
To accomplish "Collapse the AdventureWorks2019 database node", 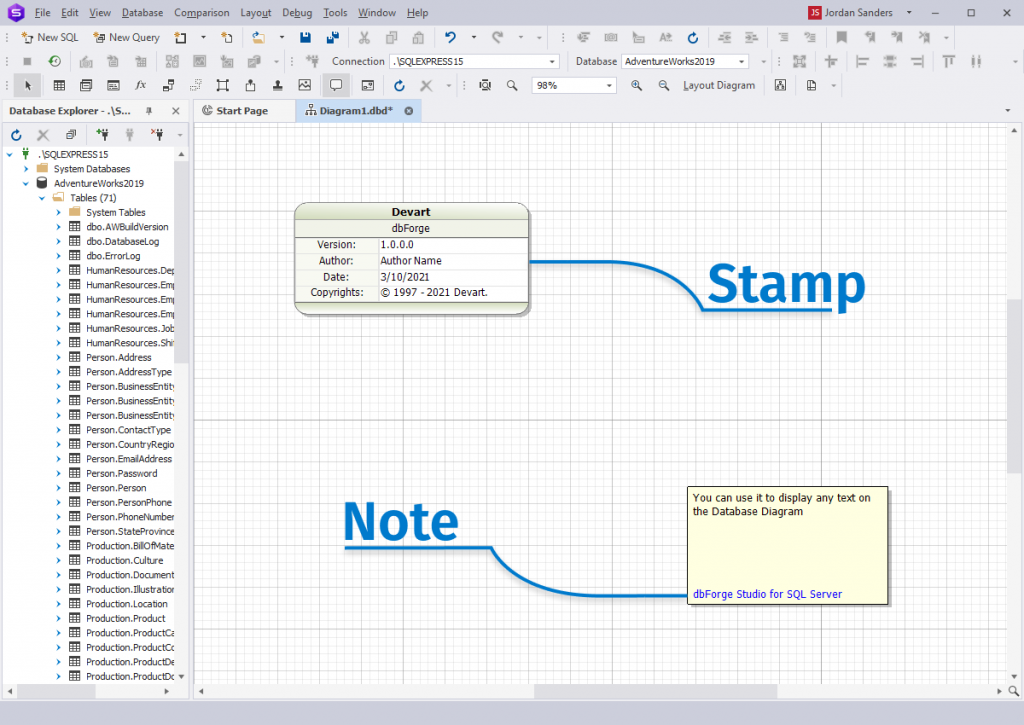I will pos(26,184).
